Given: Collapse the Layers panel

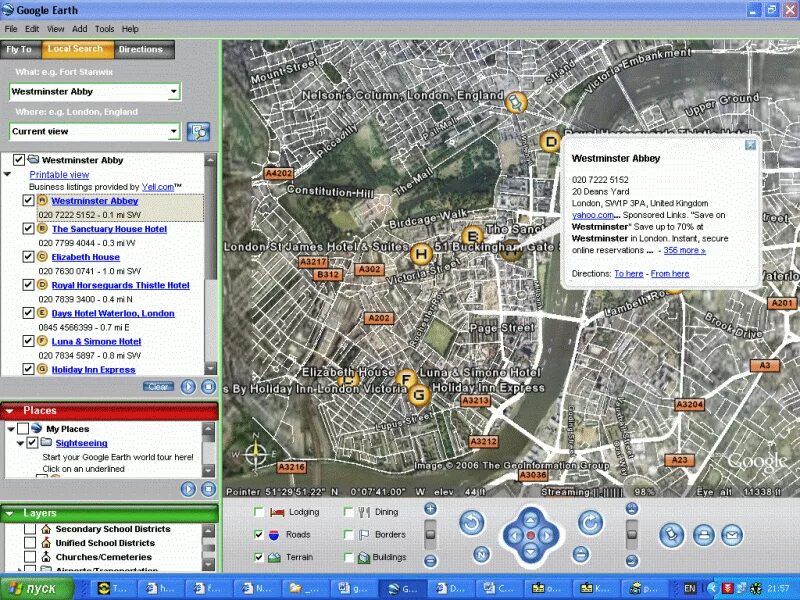Looking at the screenshot, I should [9, 513].
